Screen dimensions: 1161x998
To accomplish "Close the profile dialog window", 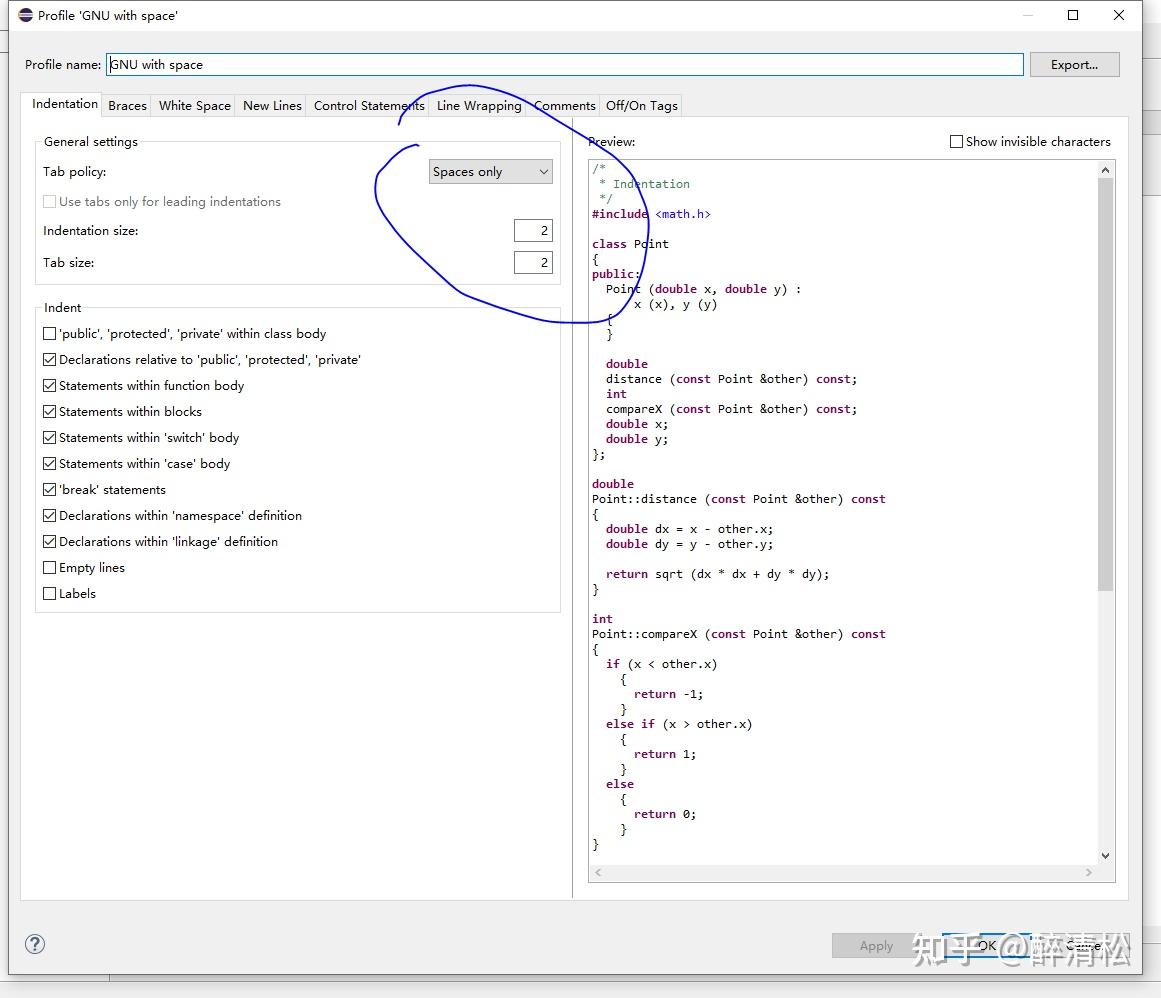I will [1119, 15].
